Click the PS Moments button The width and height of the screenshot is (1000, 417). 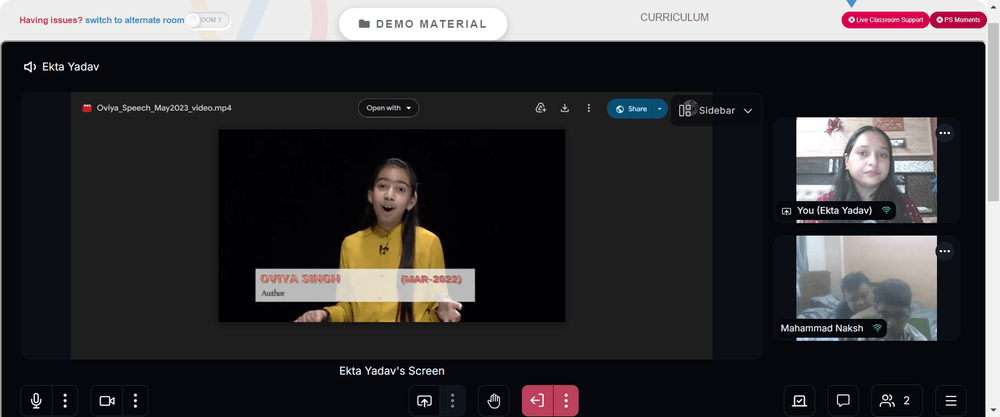[x=958, y=20]
